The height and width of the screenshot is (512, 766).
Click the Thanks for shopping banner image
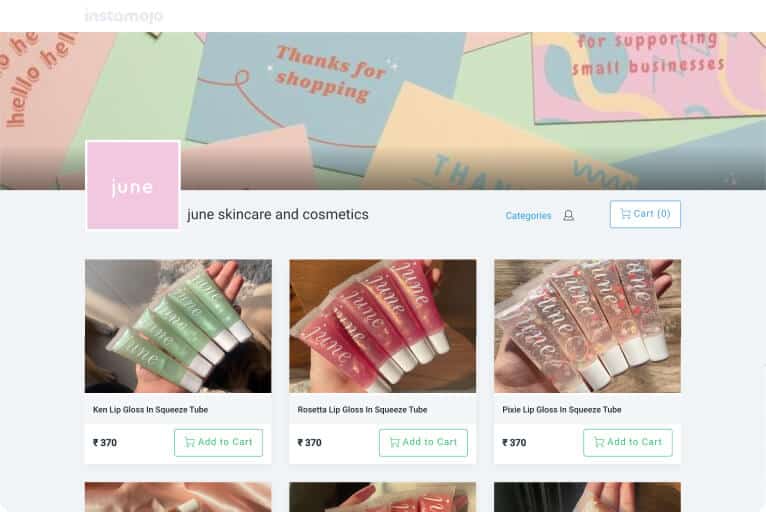(x=383, y=111)
